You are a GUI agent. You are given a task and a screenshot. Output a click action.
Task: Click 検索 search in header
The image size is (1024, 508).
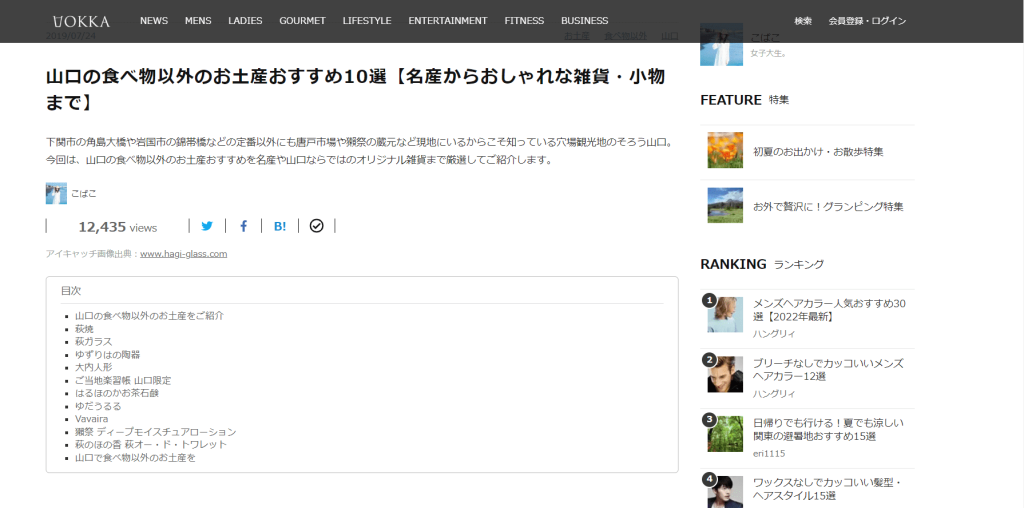(x=803, y=21)
